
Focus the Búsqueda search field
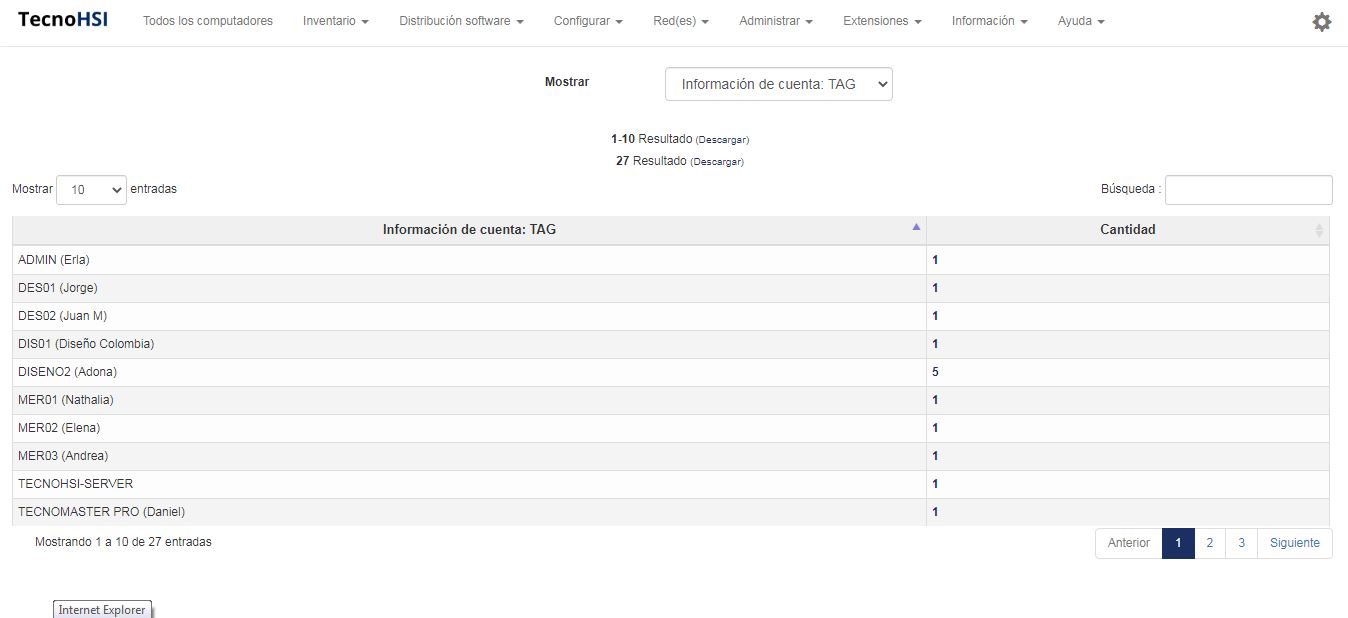click(1248, 190)
